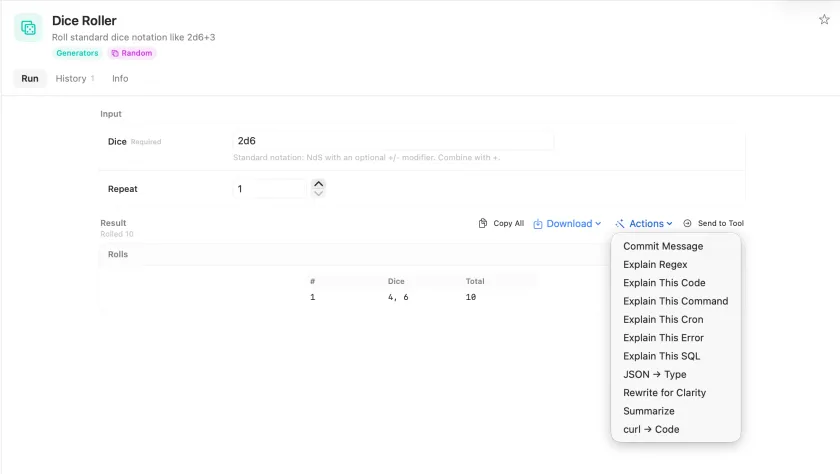Image resolution: width=840 pixels, height=474 pixels.
Task: Click the 'Rolled 10' result summary
Action: coord(117,234)
